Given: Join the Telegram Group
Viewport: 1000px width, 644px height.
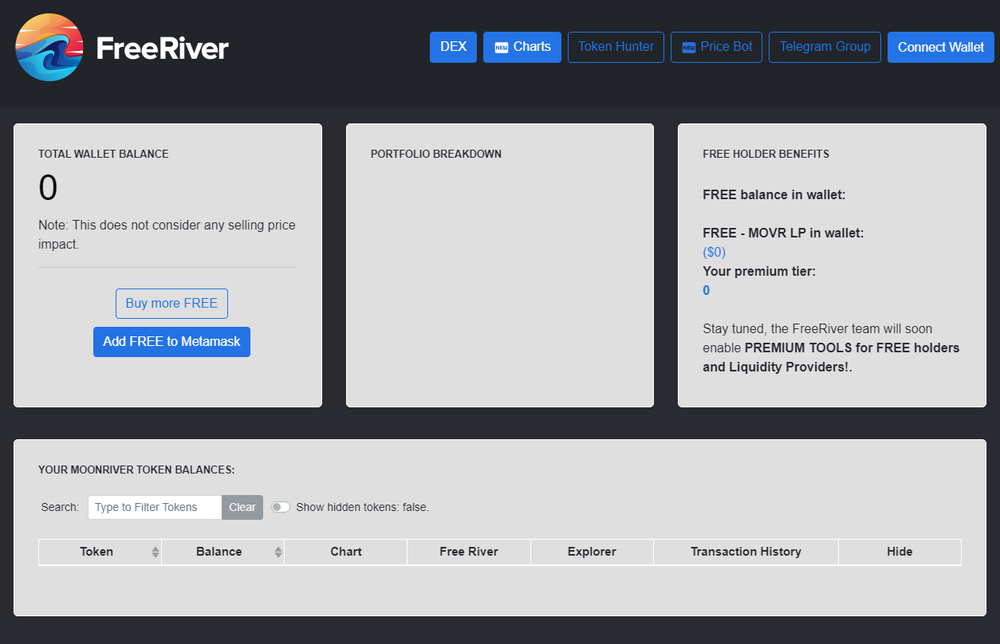Looking at the screenshot, I should [825, 47].
